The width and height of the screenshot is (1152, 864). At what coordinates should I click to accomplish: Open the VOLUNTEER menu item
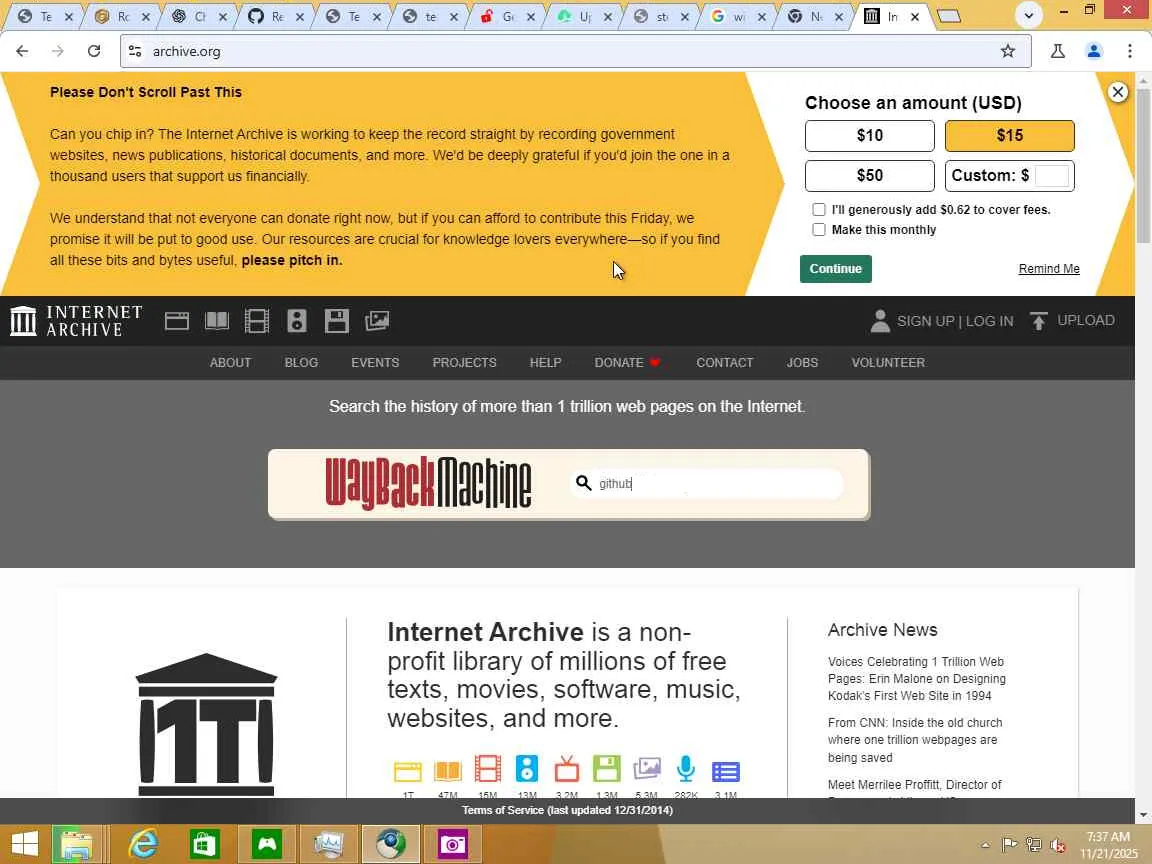click(x=888, y=362)
